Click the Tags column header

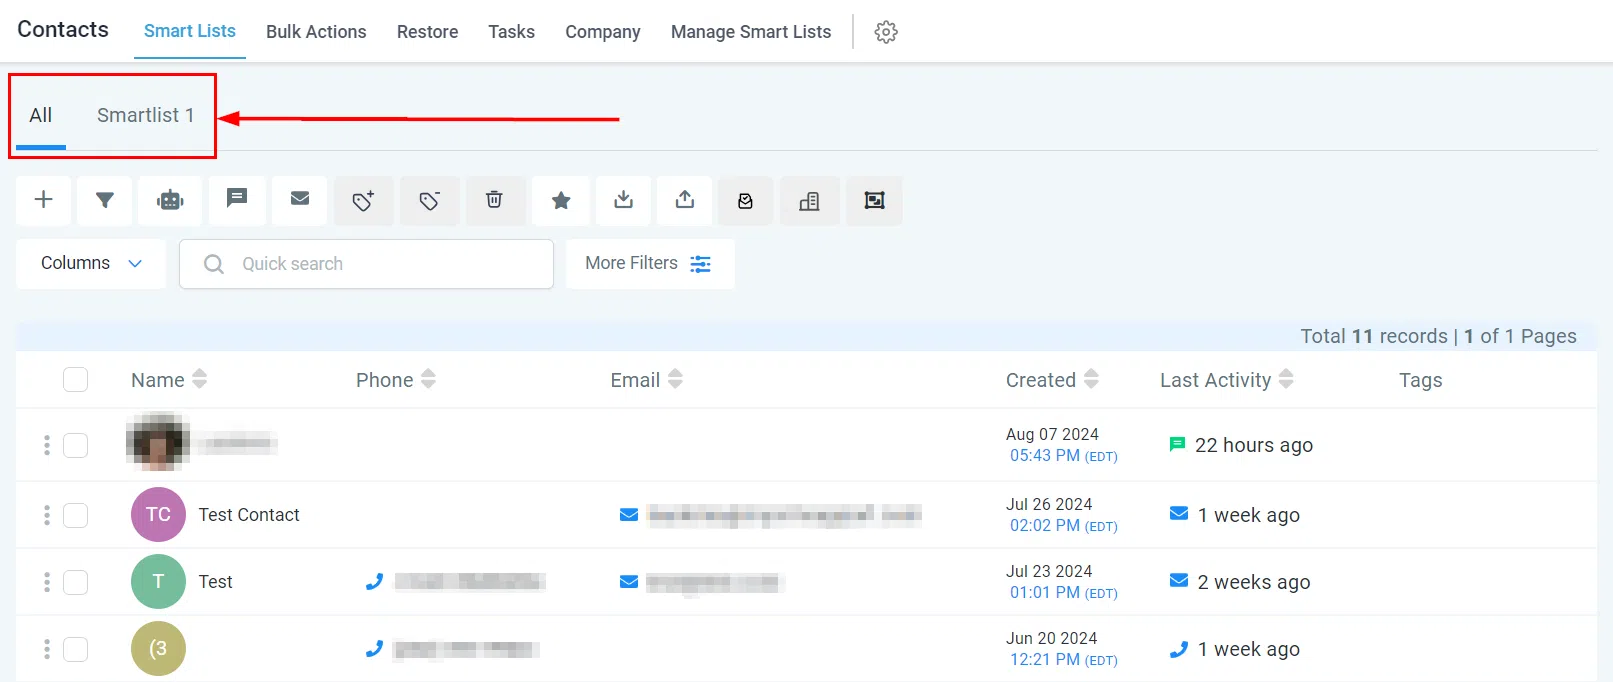tap(1420, 380)
